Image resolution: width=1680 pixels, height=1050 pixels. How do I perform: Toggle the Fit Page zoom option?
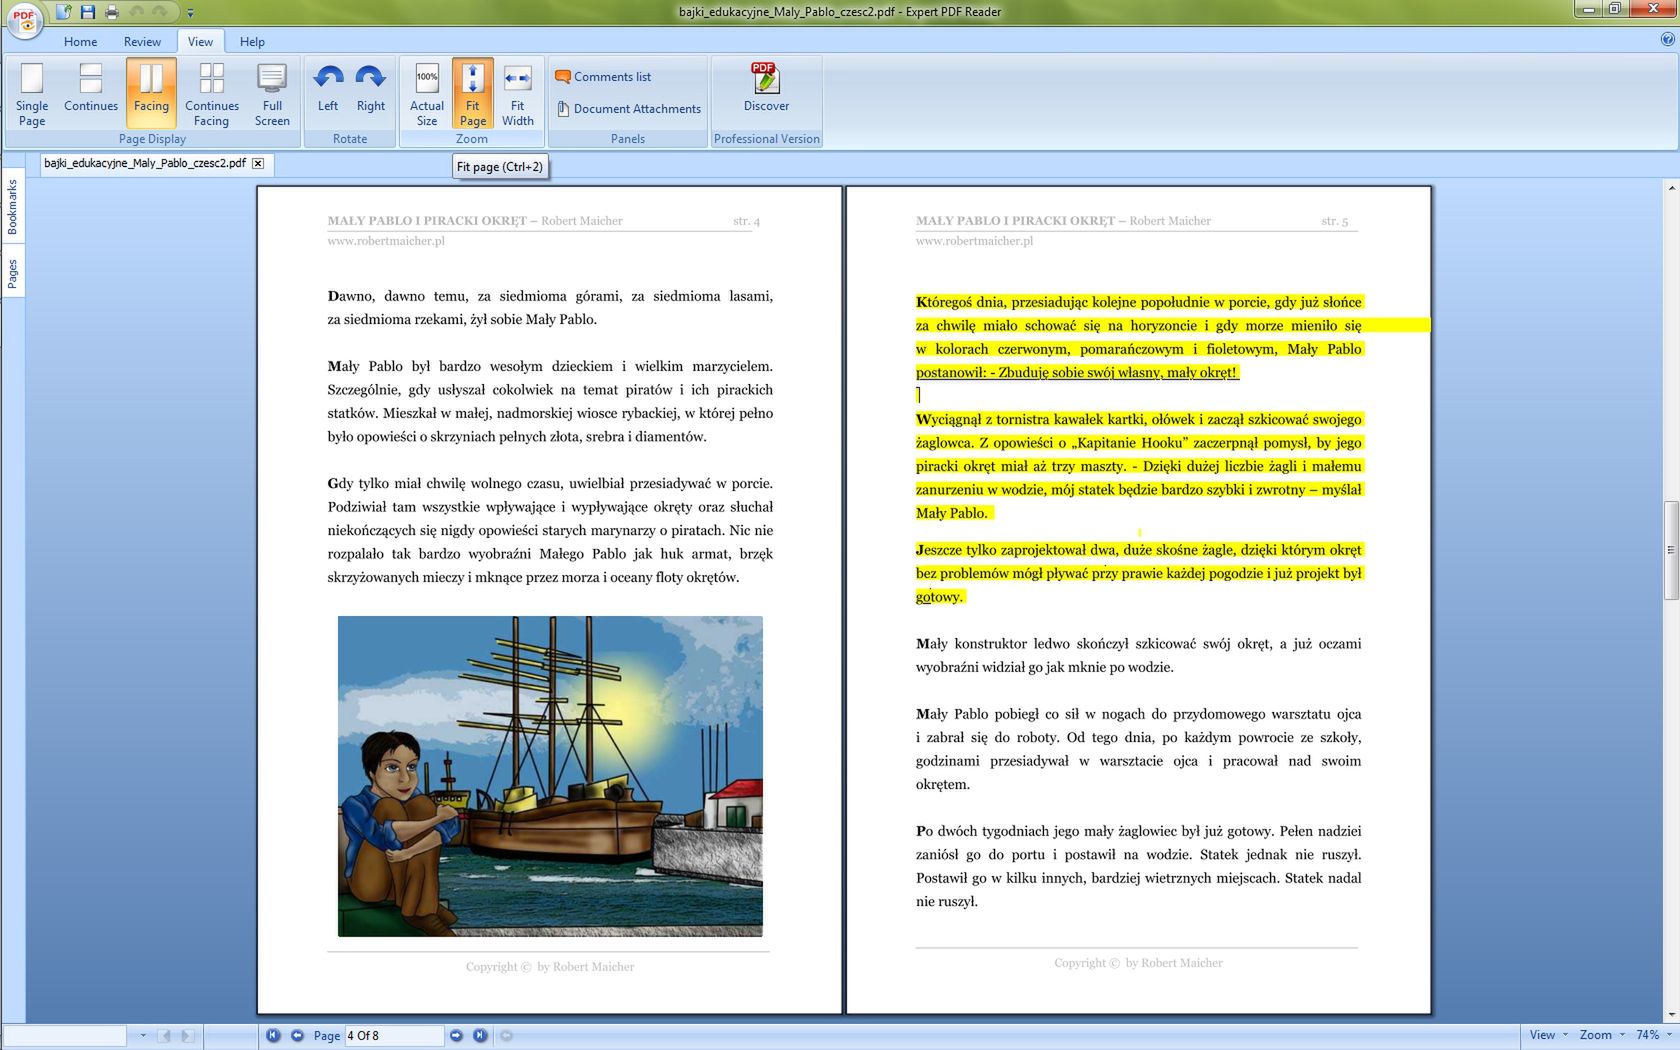[473, 94]
